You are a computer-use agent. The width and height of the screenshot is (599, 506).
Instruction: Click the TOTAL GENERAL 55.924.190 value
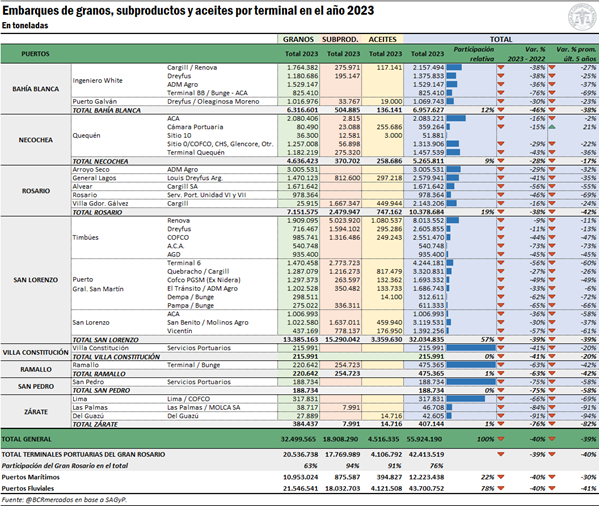(x=424, y=439)
